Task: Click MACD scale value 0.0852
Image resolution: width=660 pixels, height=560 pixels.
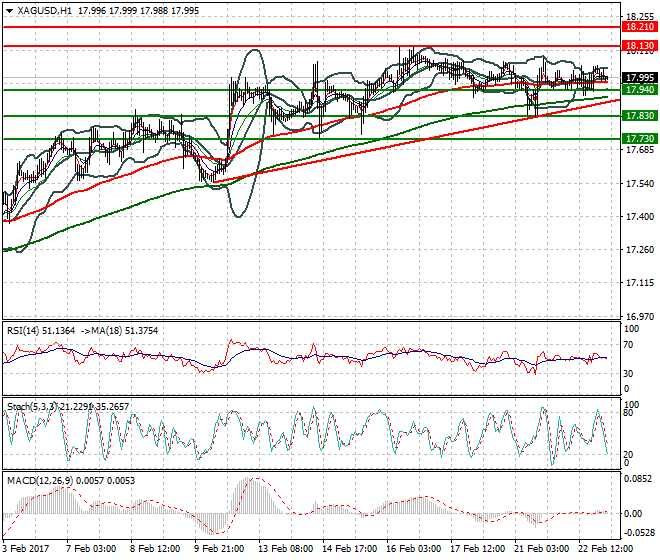Action: pyautogui.click(x=638, y=479)
